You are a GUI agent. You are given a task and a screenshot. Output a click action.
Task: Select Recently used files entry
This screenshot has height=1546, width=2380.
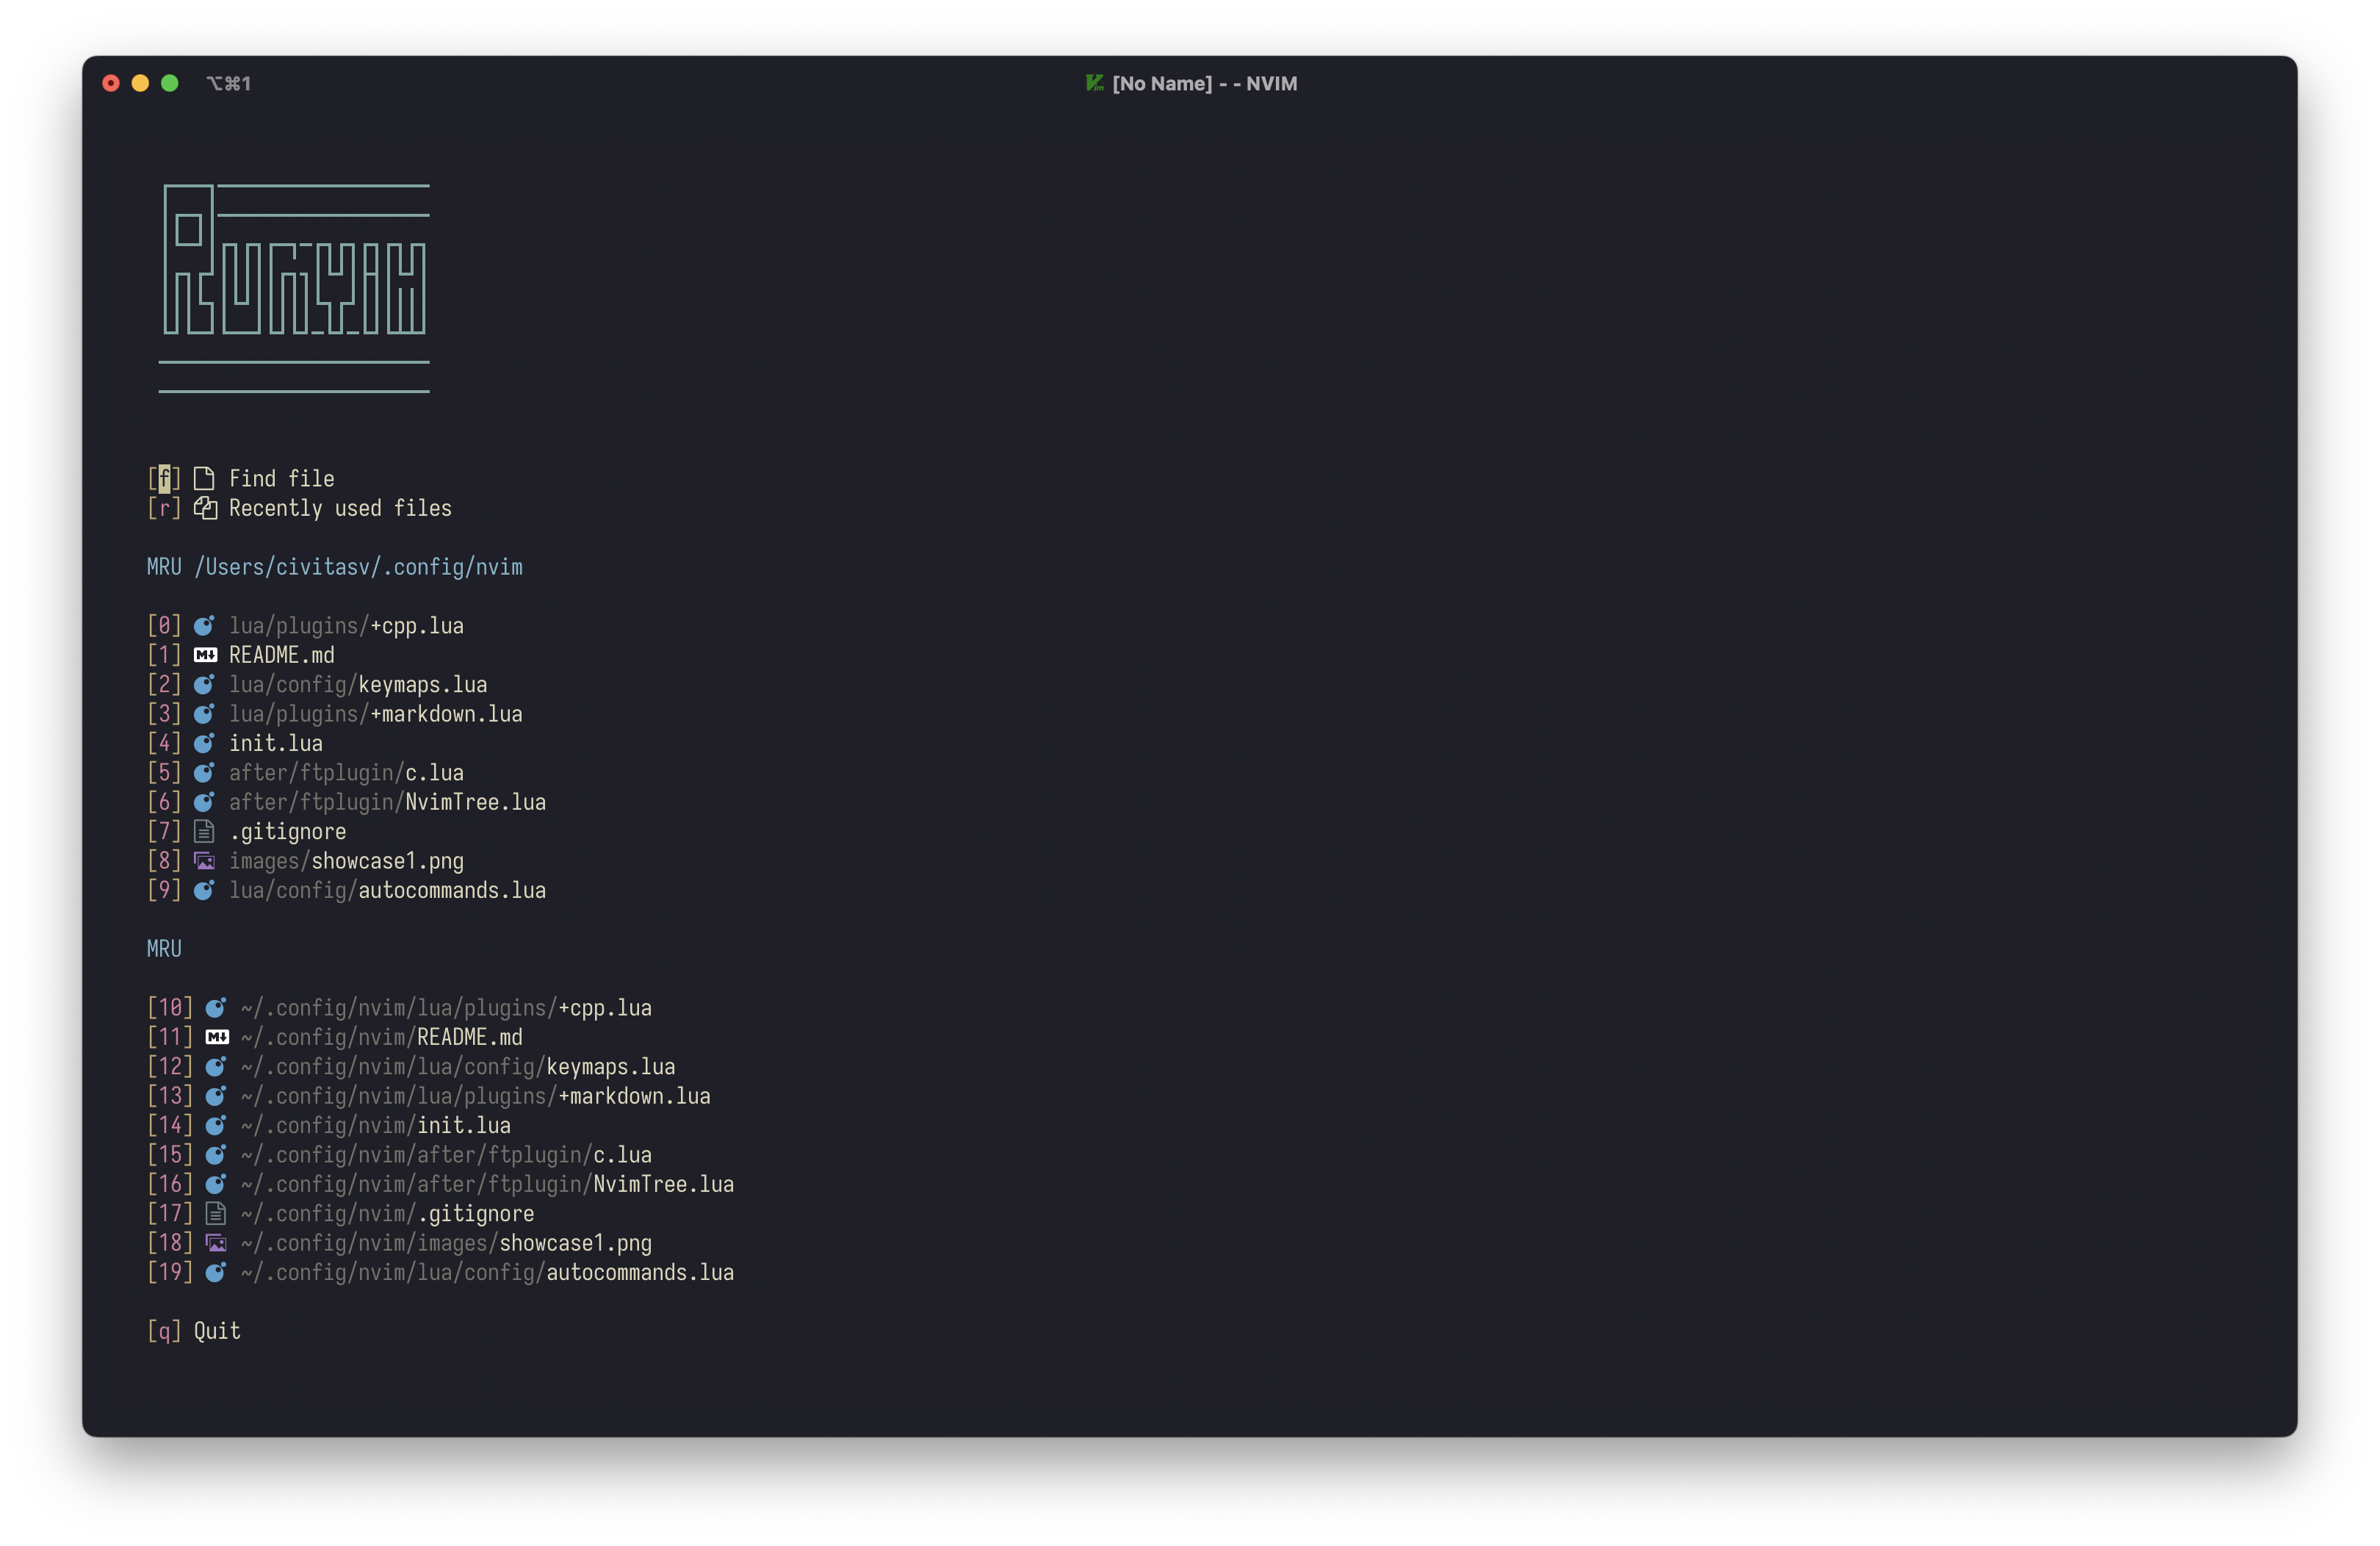(340, 508)
